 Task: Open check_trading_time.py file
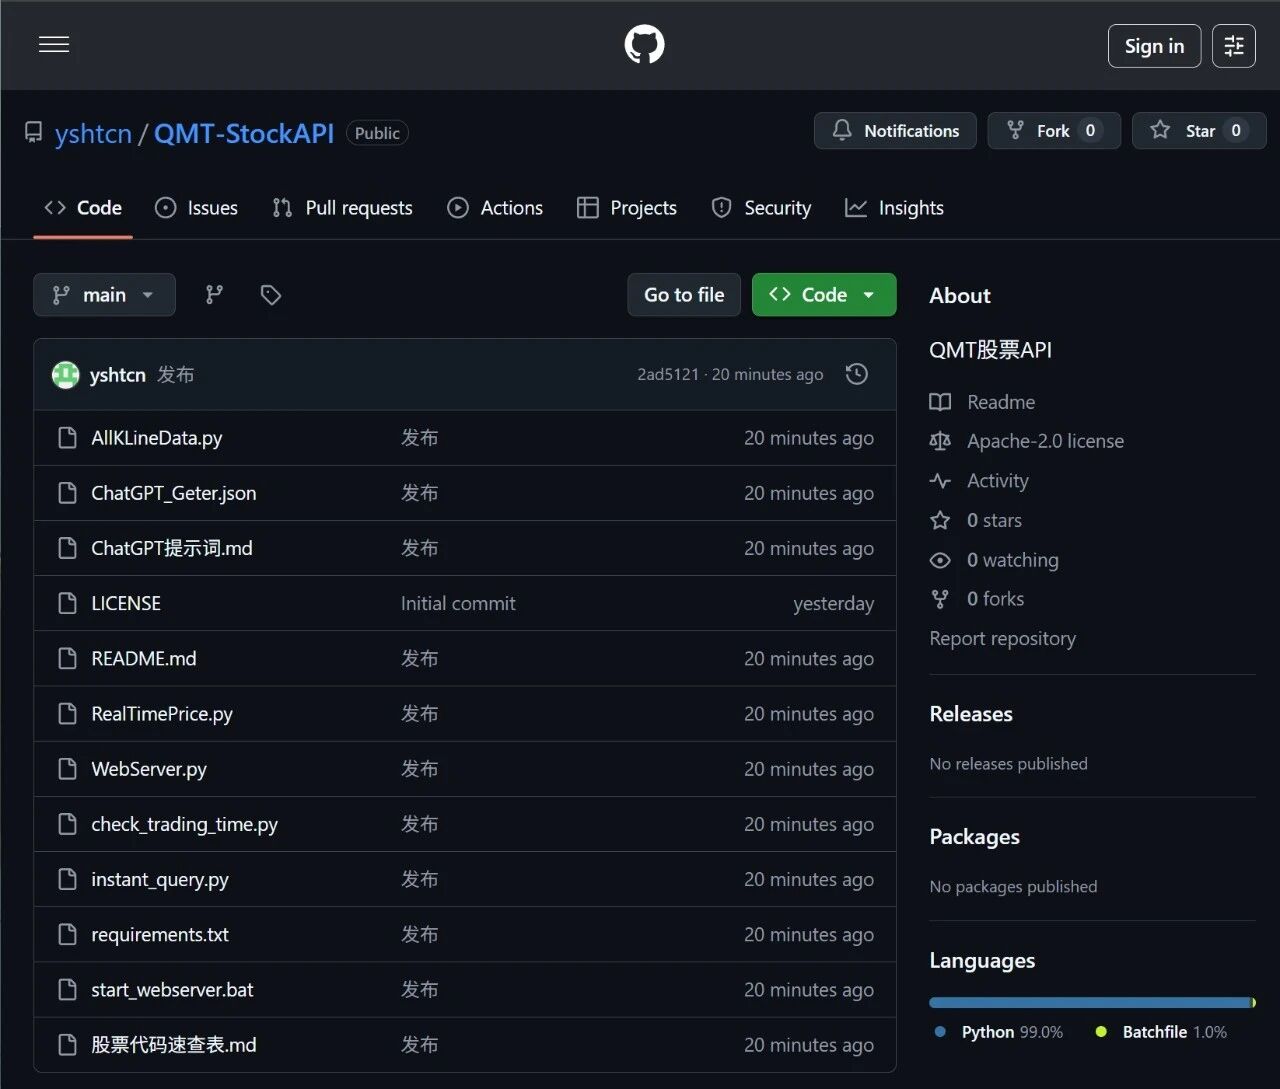pos(185,824)
